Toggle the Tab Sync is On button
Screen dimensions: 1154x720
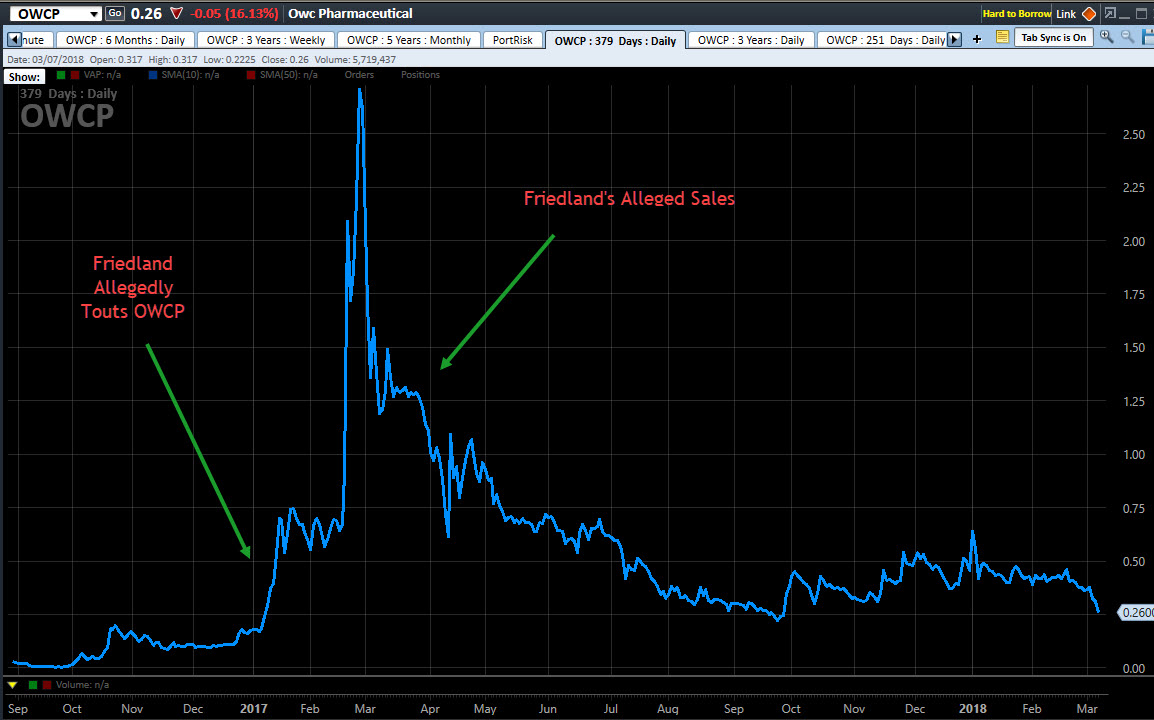[x=1053, y=38]
